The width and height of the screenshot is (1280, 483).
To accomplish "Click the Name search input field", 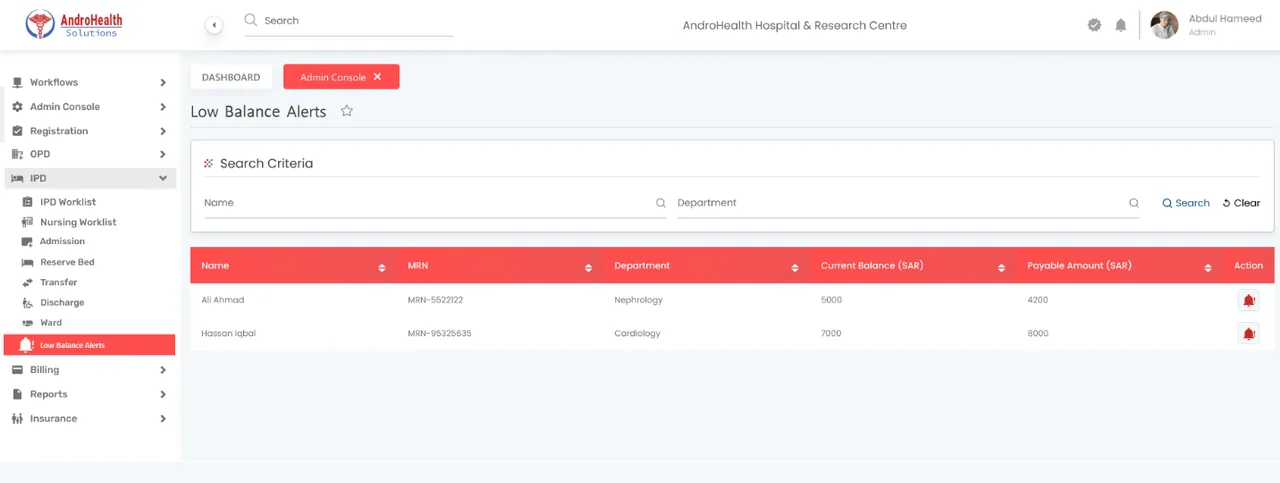I will 435,203.
